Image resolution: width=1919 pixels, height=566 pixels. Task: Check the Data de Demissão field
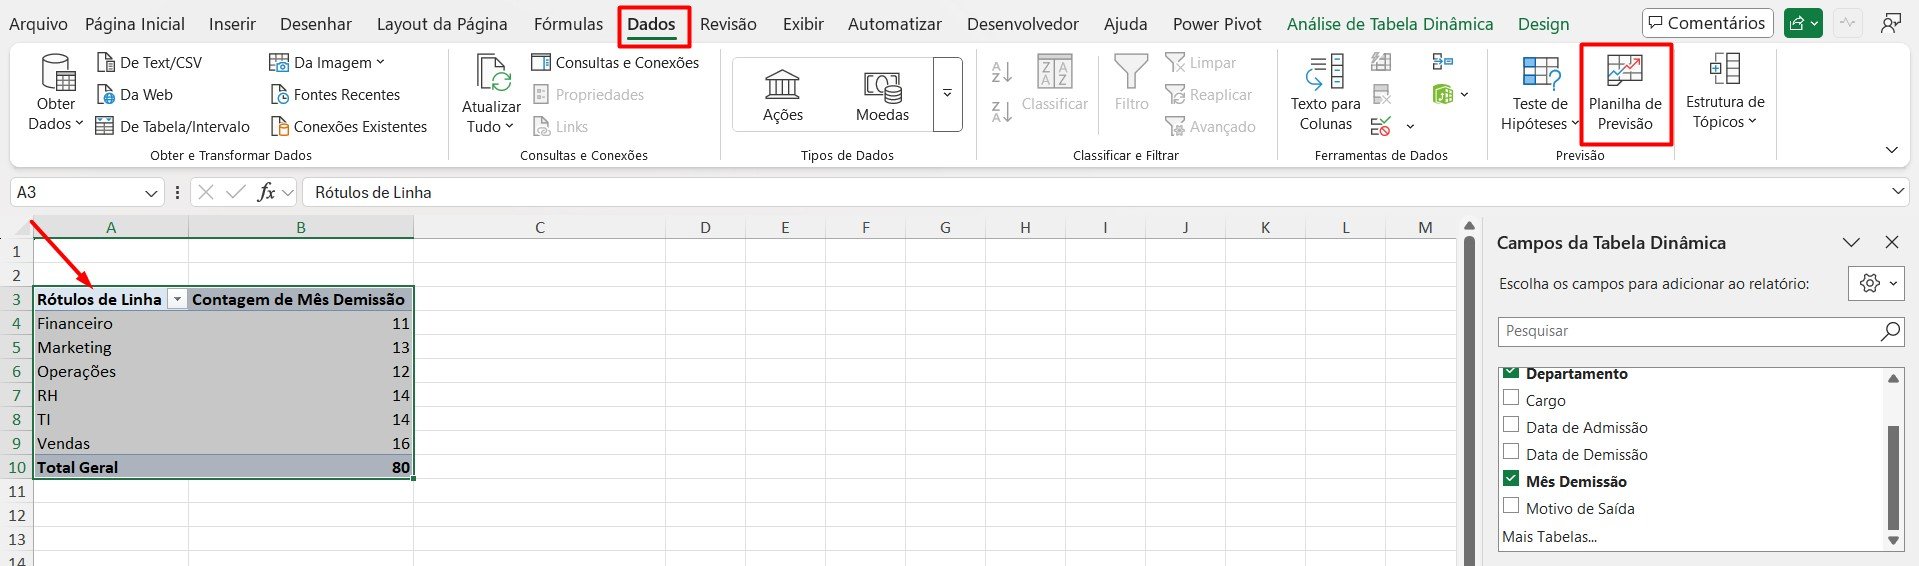point(1511,453)
